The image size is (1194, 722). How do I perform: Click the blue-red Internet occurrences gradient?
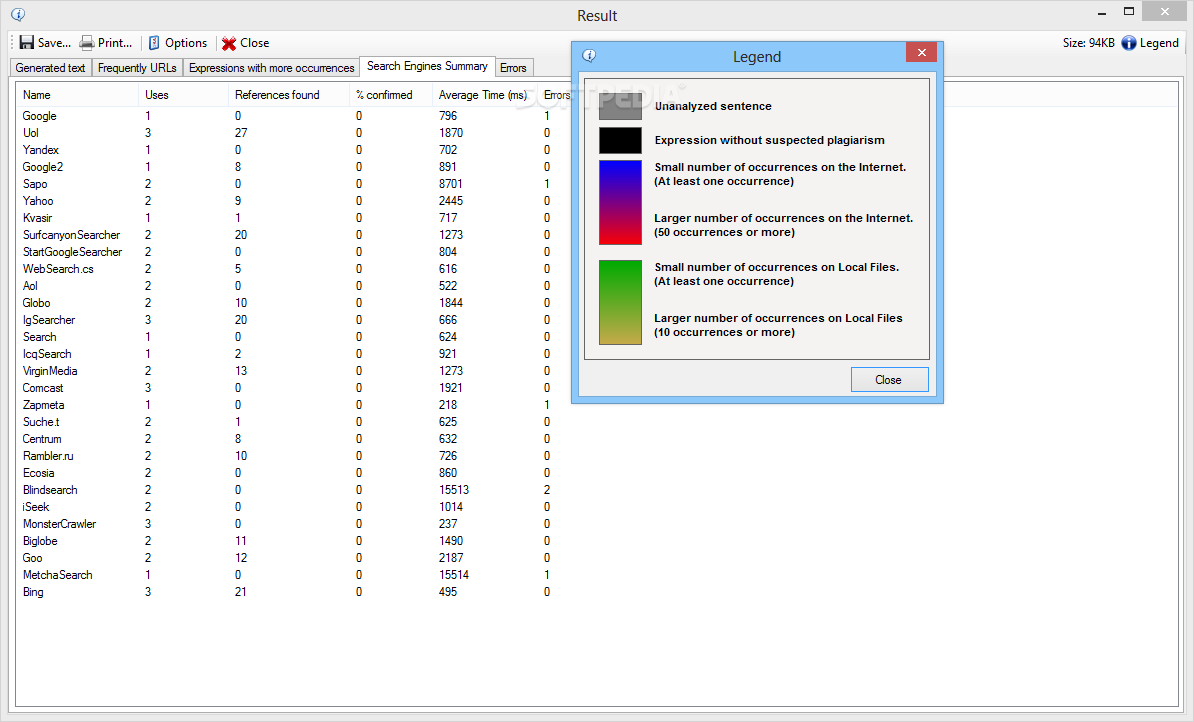[x=620, y=202]
